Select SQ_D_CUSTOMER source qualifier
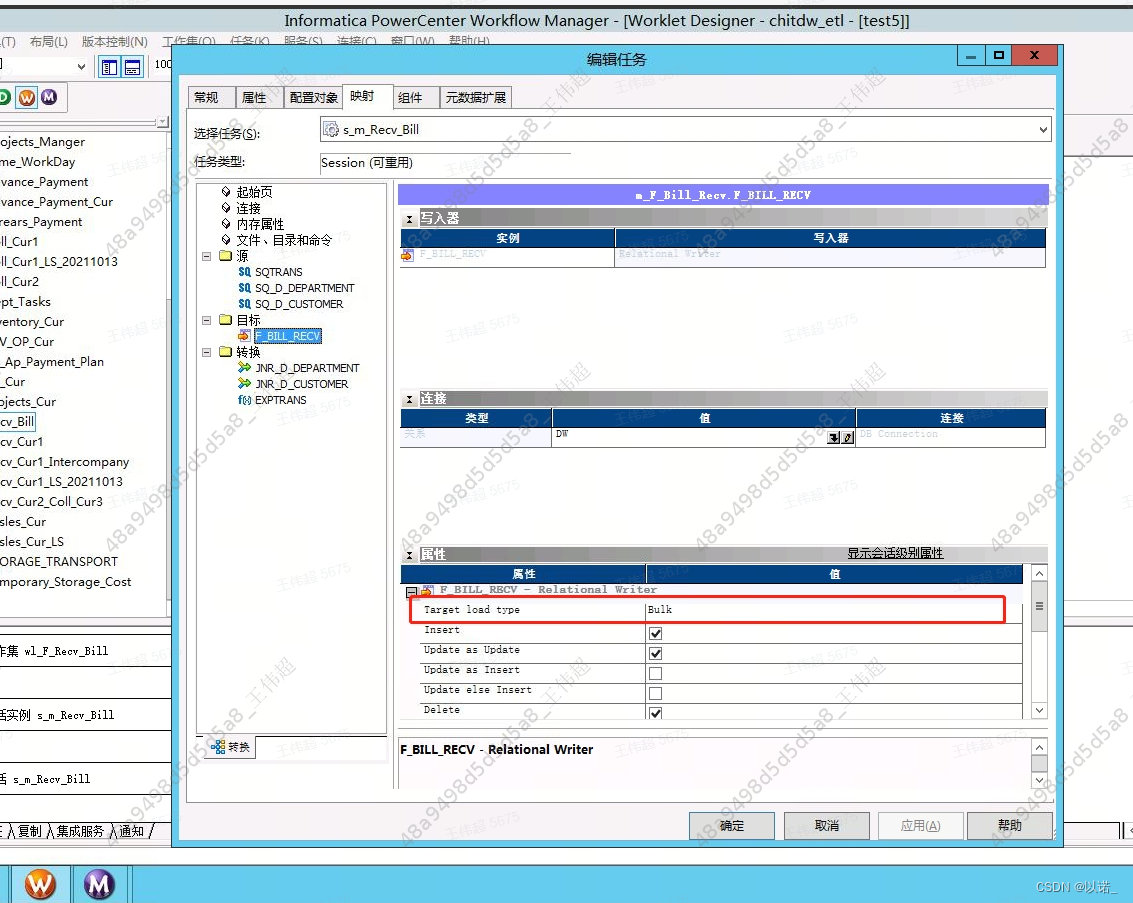The width and height of the screenshot is (1133, 903). 298,304
